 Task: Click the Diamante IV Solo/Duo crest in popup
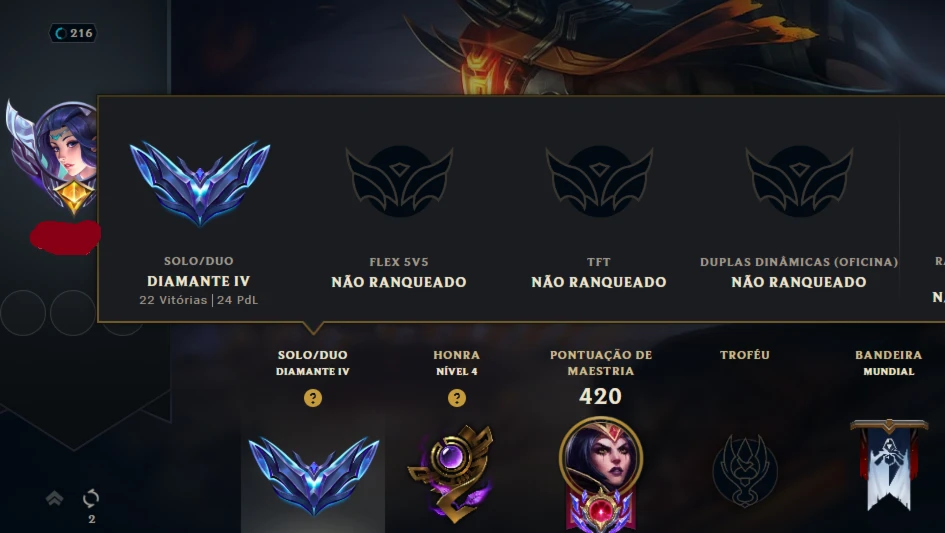coord(199,183)
